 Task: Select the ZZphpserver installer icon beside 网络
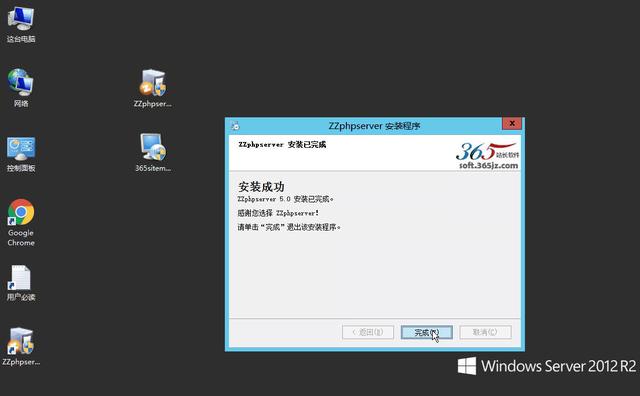[153, 88]
